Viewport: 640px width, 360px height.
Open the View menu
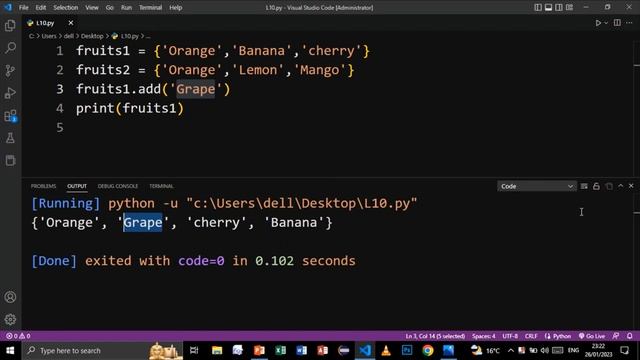coord(91,7)
